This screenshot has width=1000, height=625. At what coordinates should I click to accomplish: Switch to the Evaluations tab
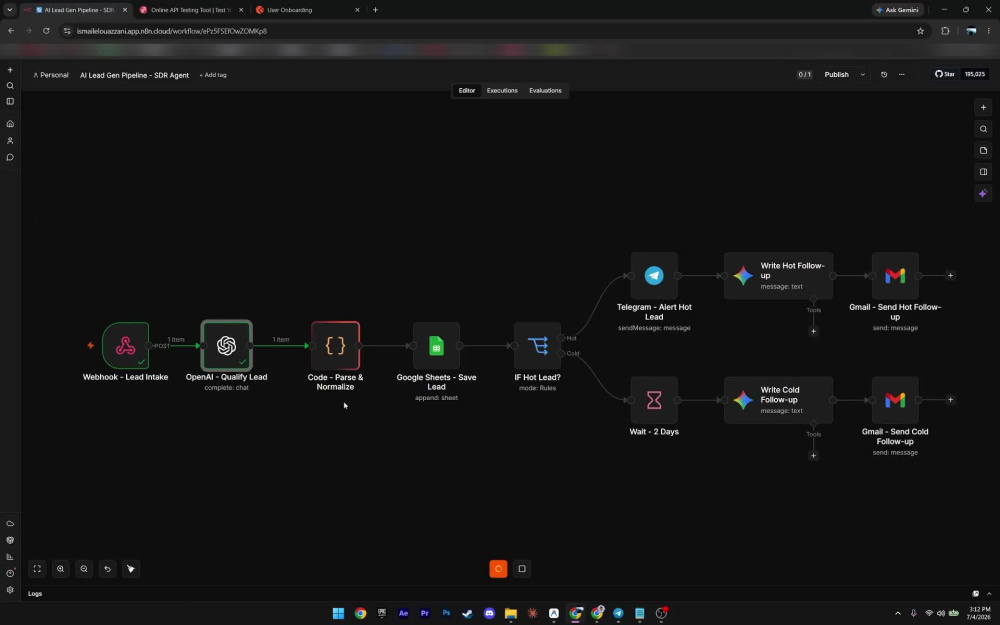click(545, 91)
